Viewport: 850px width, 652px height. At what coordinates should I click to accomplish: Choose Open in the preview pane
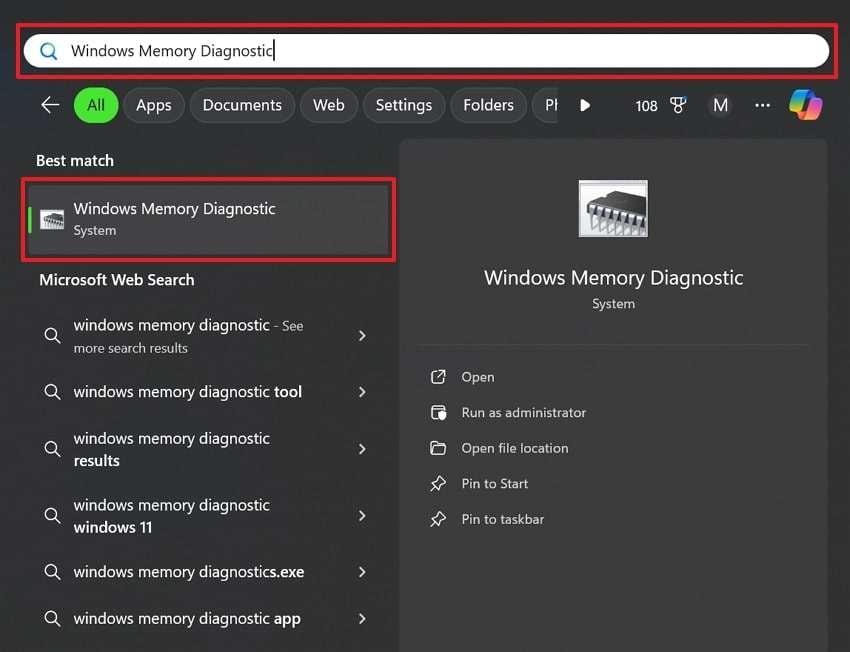pos(478,377)
